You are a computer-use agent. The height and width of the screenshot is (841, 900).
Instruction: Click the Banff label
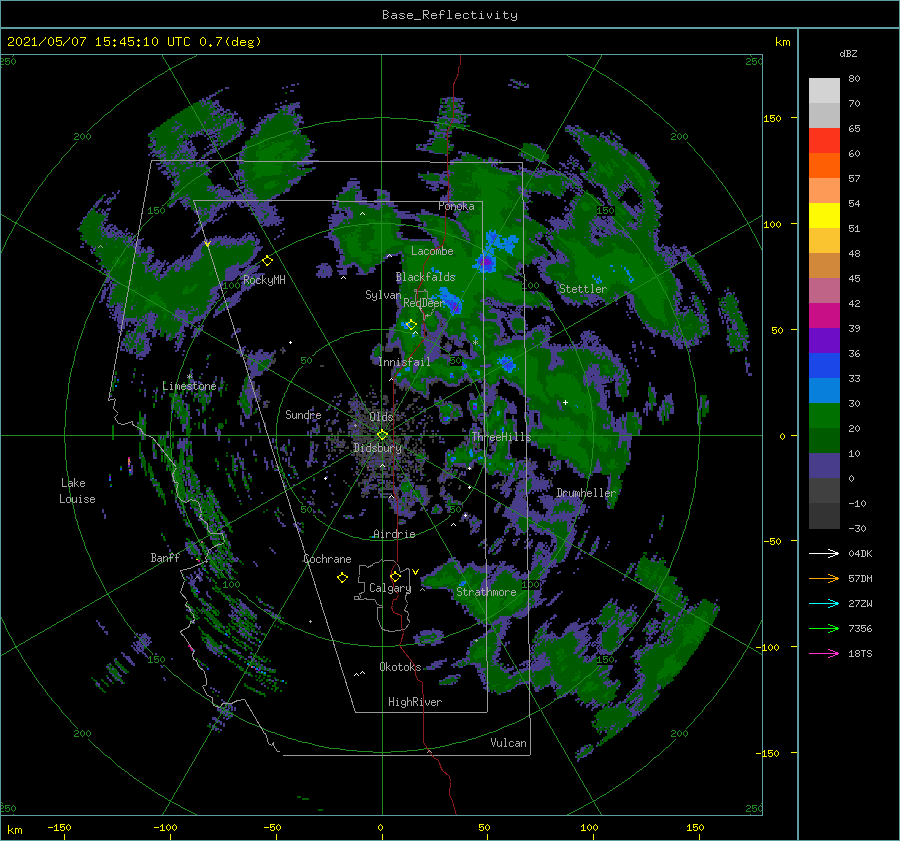pos(165,558)
